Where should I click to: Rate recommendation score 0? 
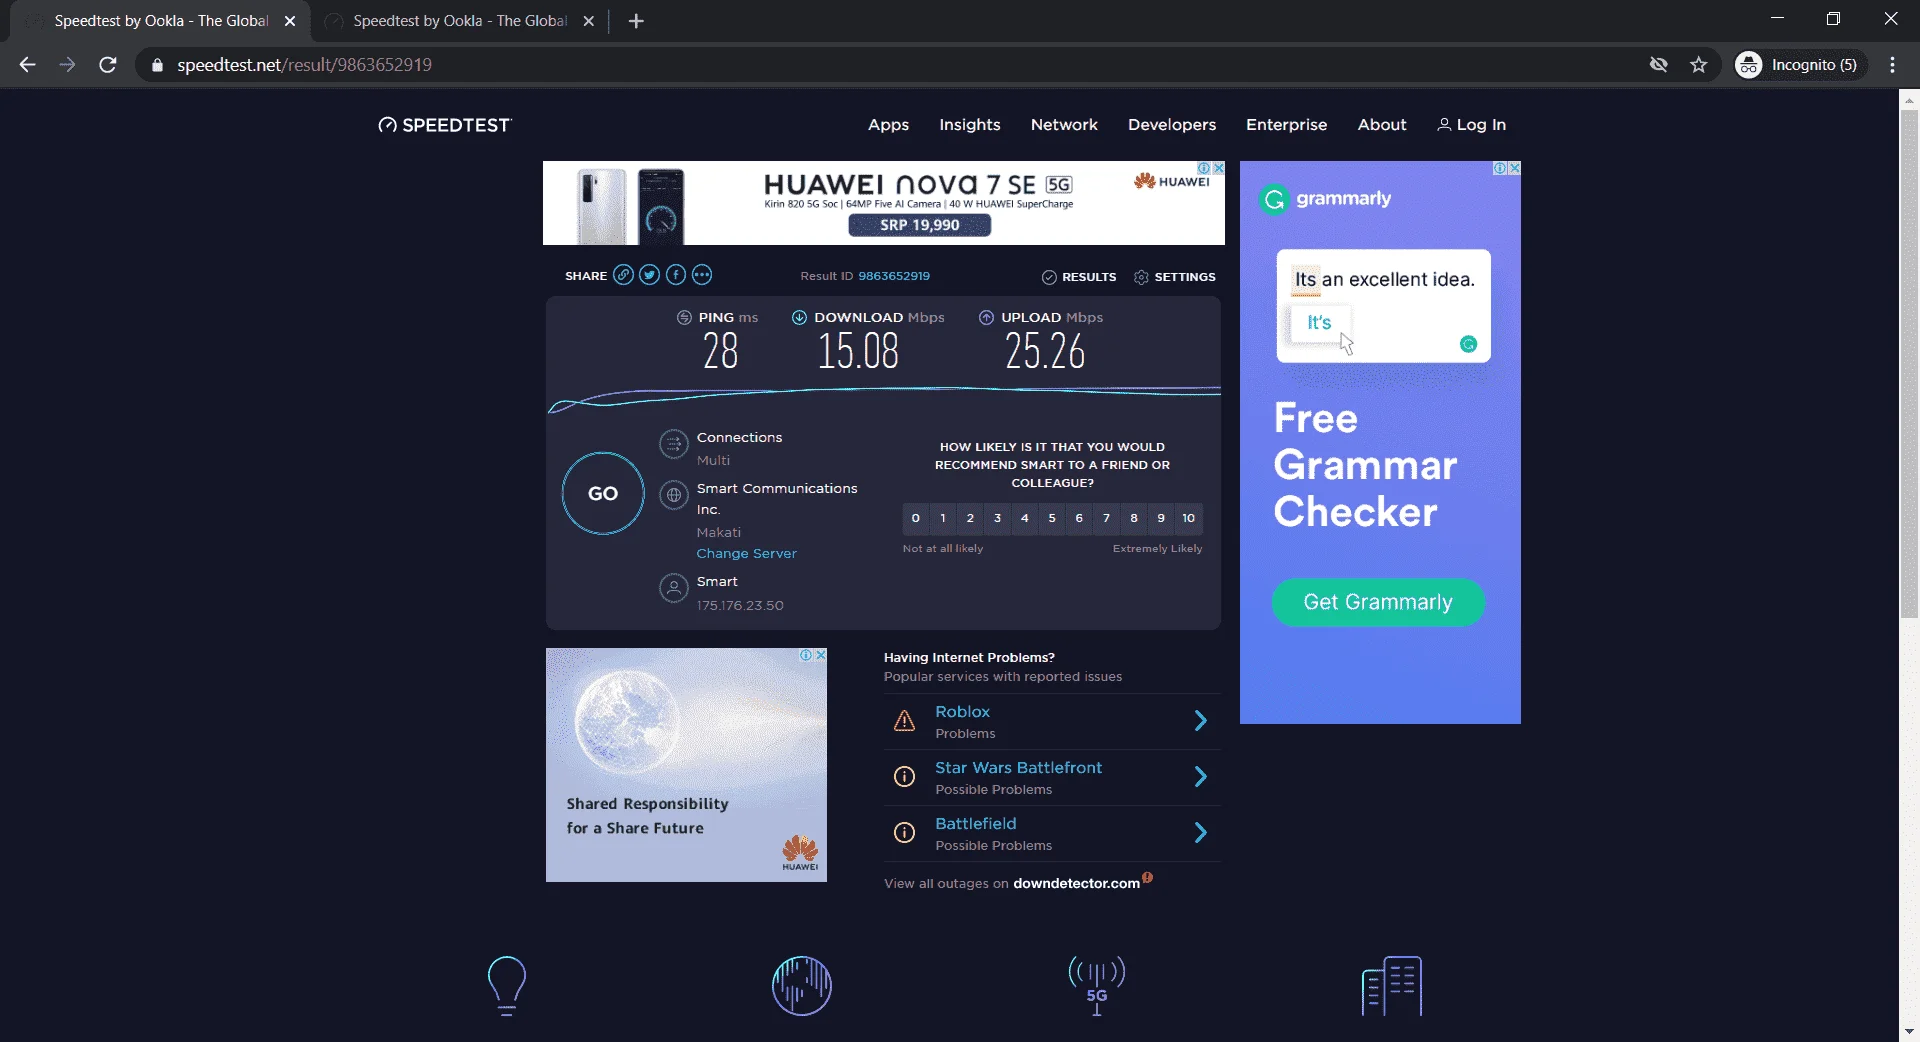(x=916, y=519)
